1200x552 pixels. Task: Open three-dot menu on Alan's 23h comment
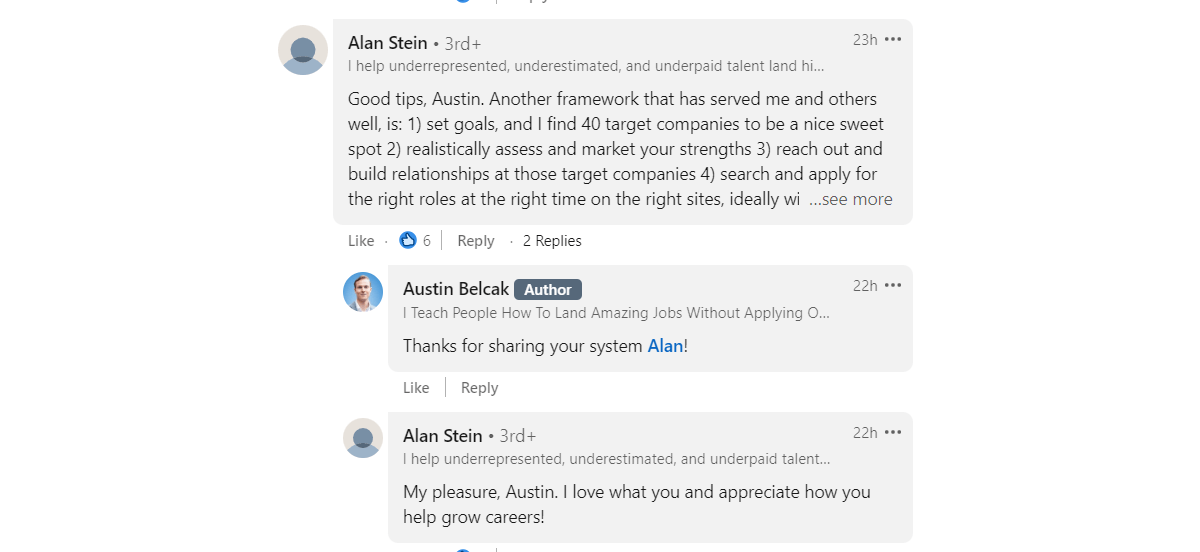893,40
